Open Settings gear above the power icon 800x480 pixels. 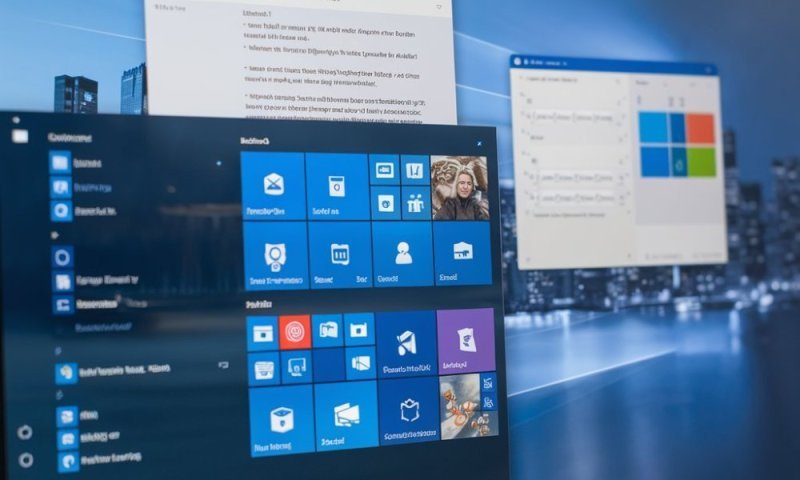pyautogui.click(x=25, y=433)
